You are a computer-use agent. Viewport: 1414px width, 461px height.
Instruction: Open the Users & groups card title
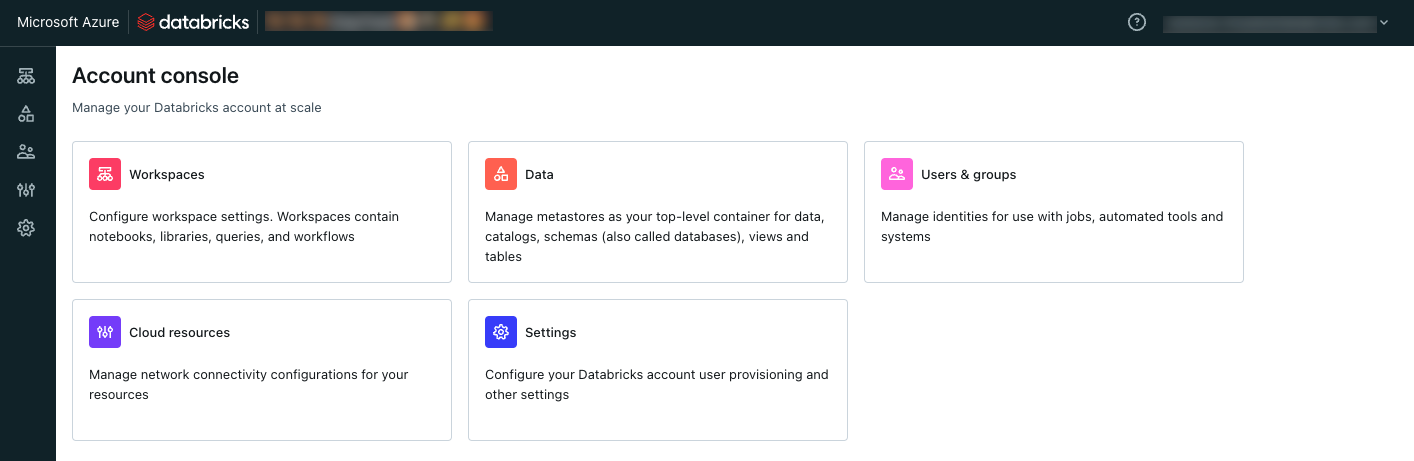point(968,175)
